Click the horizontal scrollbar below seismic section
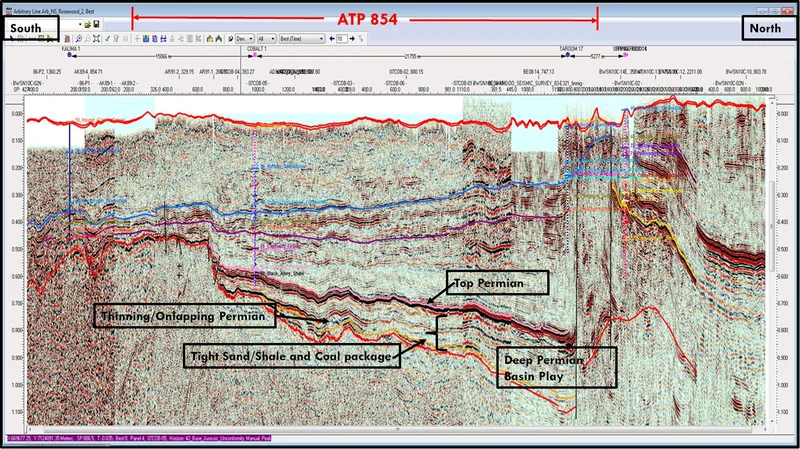 click(x=398, y=430)
